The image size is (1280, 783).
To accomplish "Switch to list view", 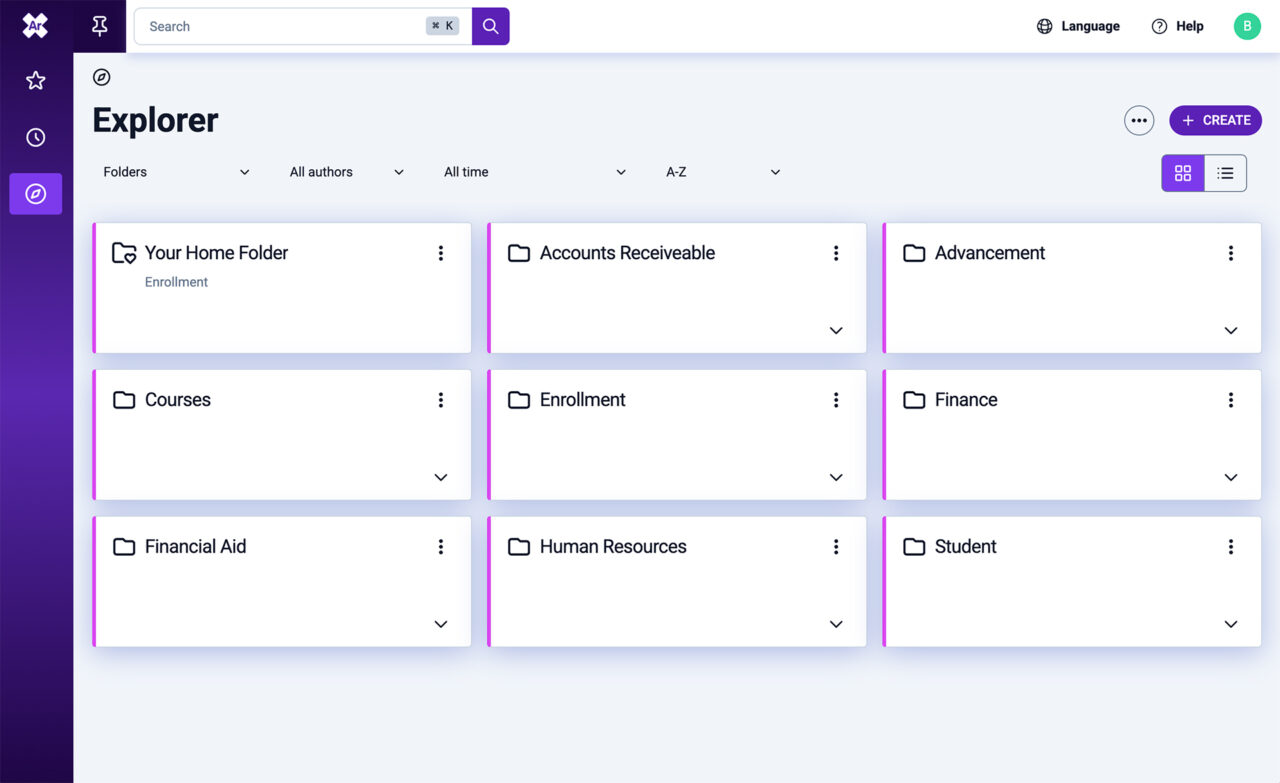I will pos(1225,173).
